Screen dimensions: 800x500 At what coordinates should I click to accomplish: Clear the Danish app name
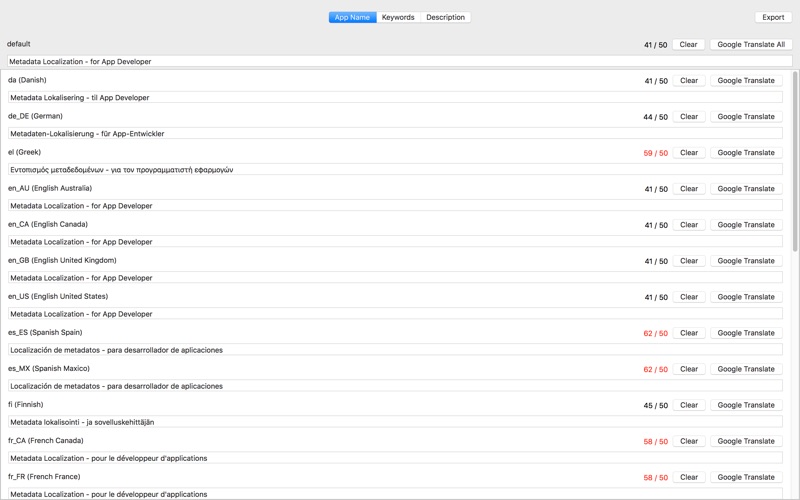(688, 81)
